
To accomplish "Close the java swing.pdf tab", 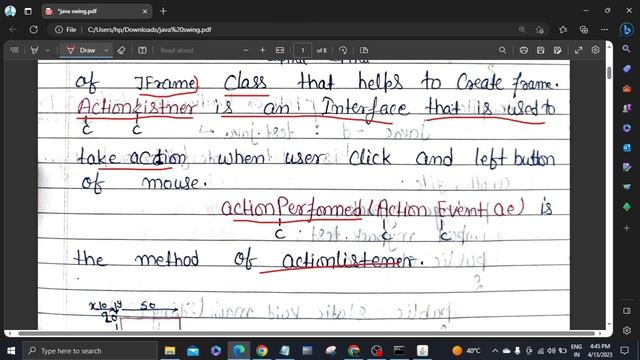I will 144,11.
